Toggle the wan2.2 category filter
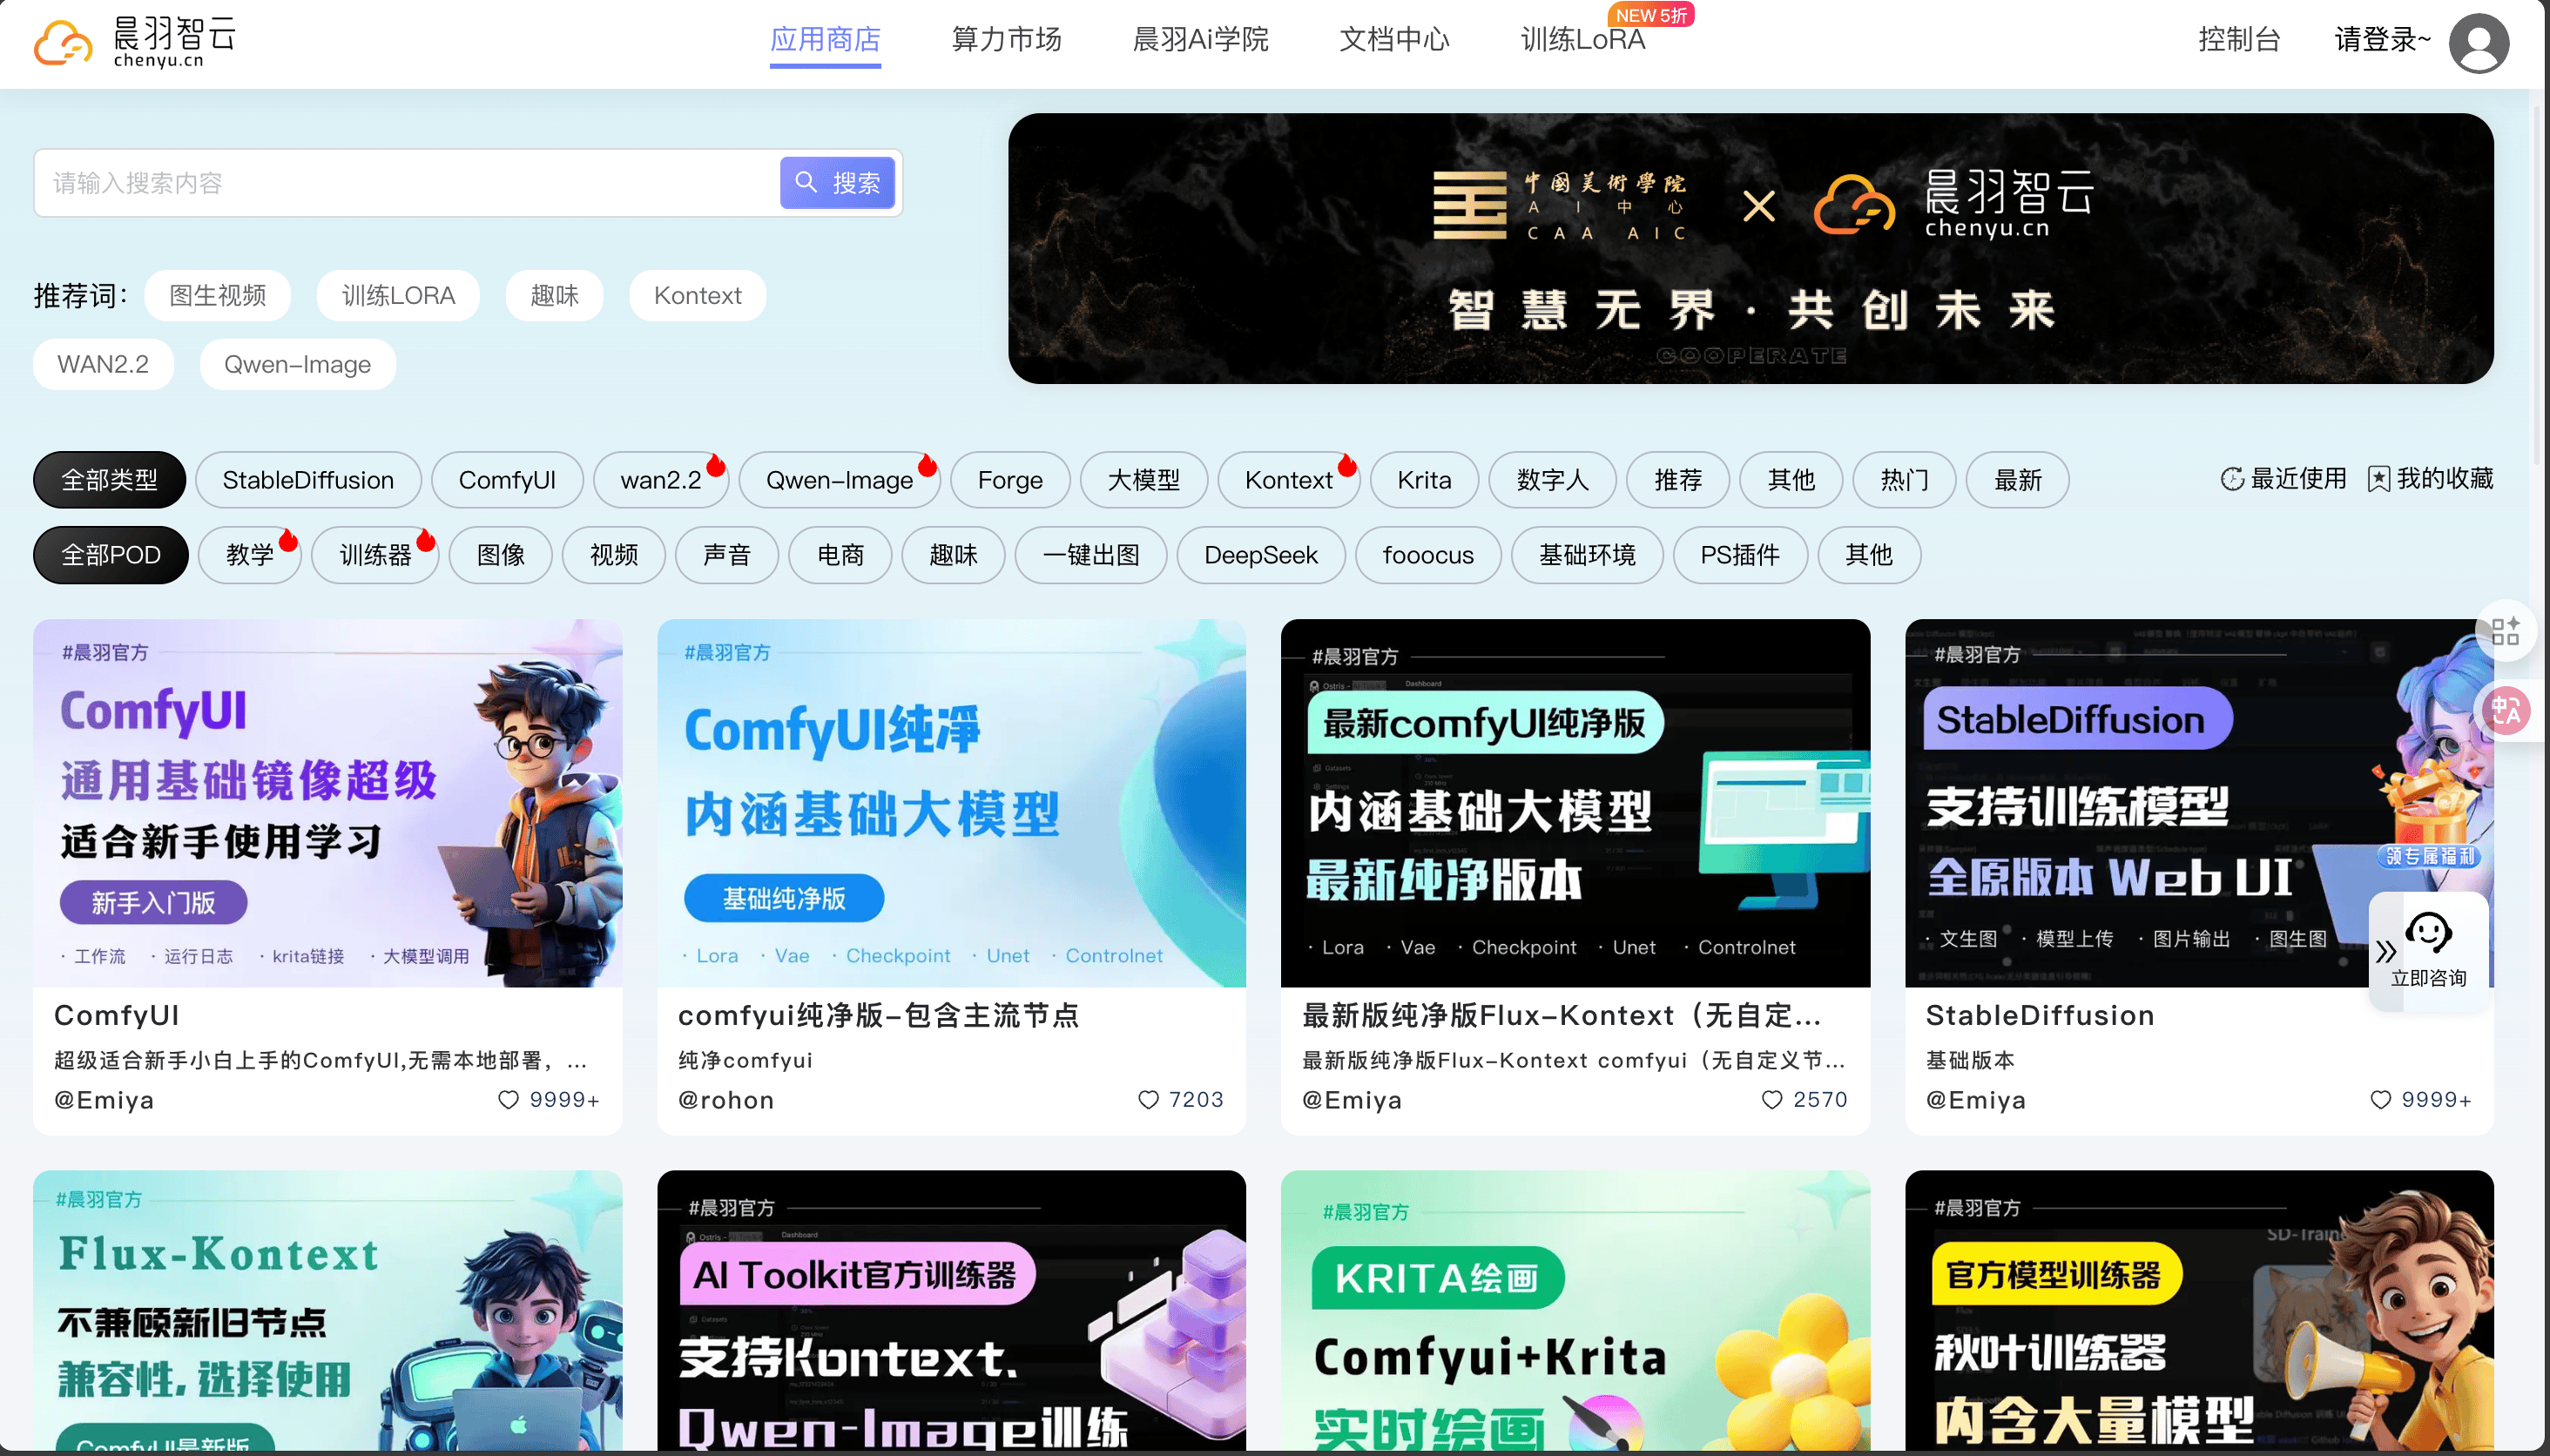Viewport: 2550px width, 1456px height. (x=660, y=480)
